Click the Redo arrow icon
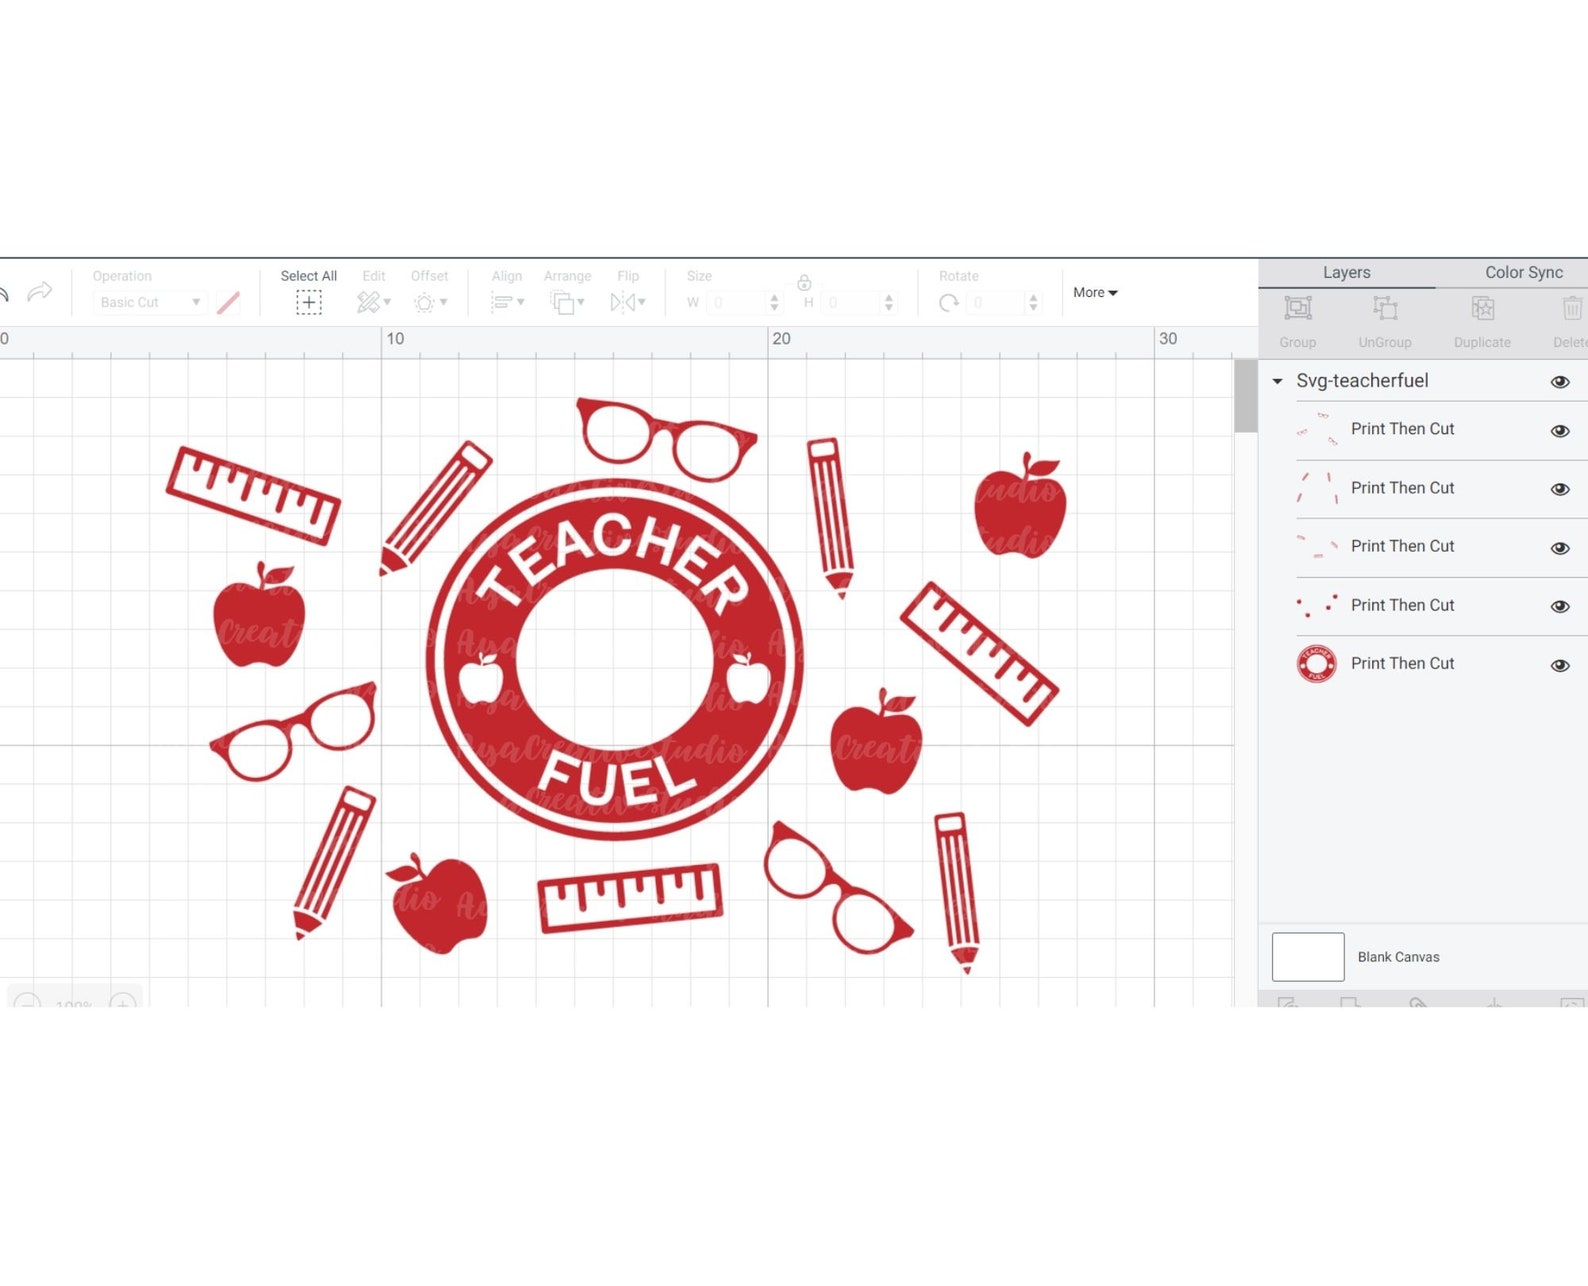 pos(40,292)
